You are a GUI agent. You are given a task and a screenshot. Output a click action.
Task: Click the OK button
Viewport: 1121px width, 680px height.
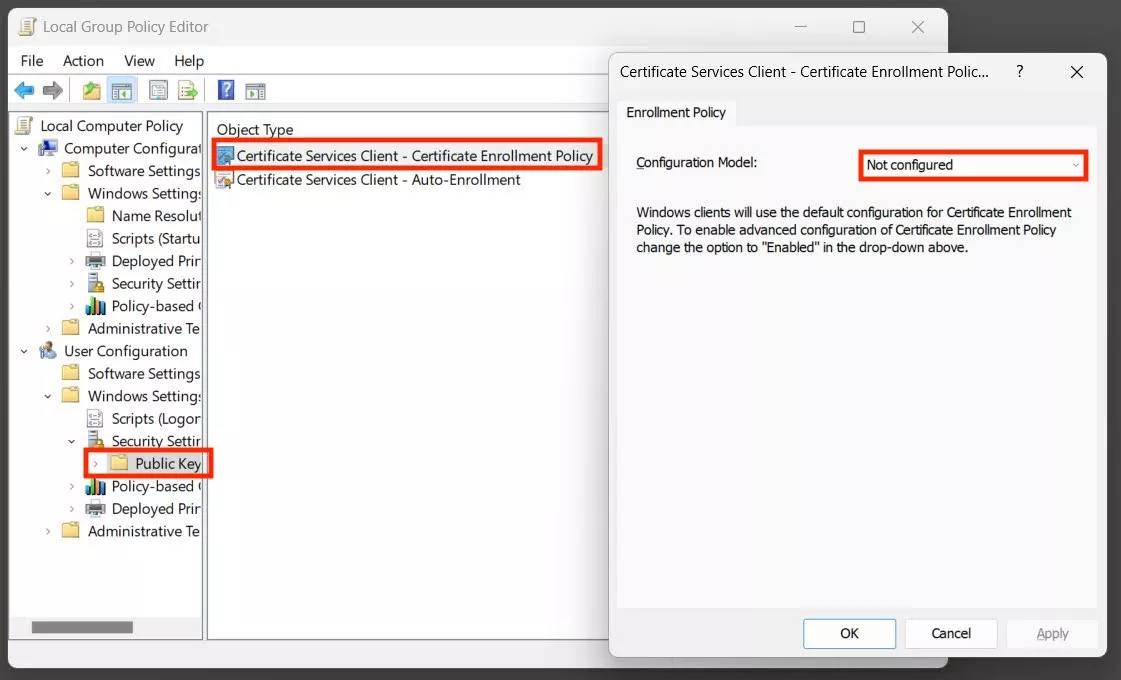click(849, 634)
